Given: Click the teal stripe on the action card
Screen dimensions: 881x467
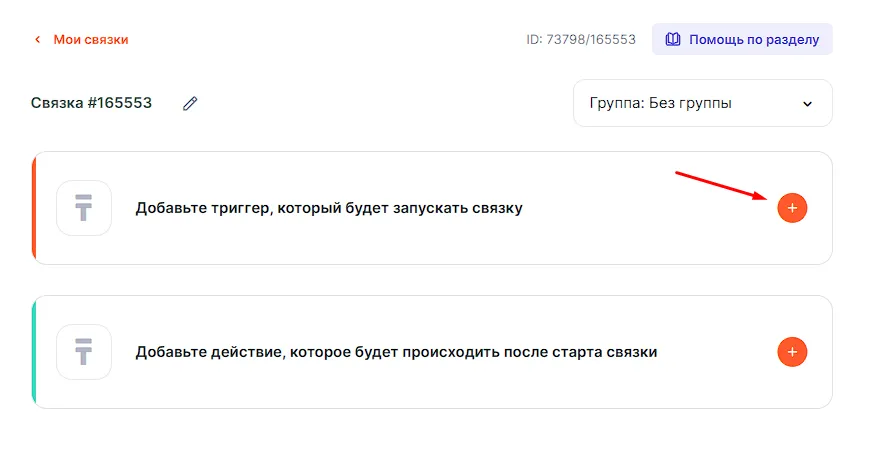Looking at the screenshot, I should pyautogui.click(x=35, y=352).
